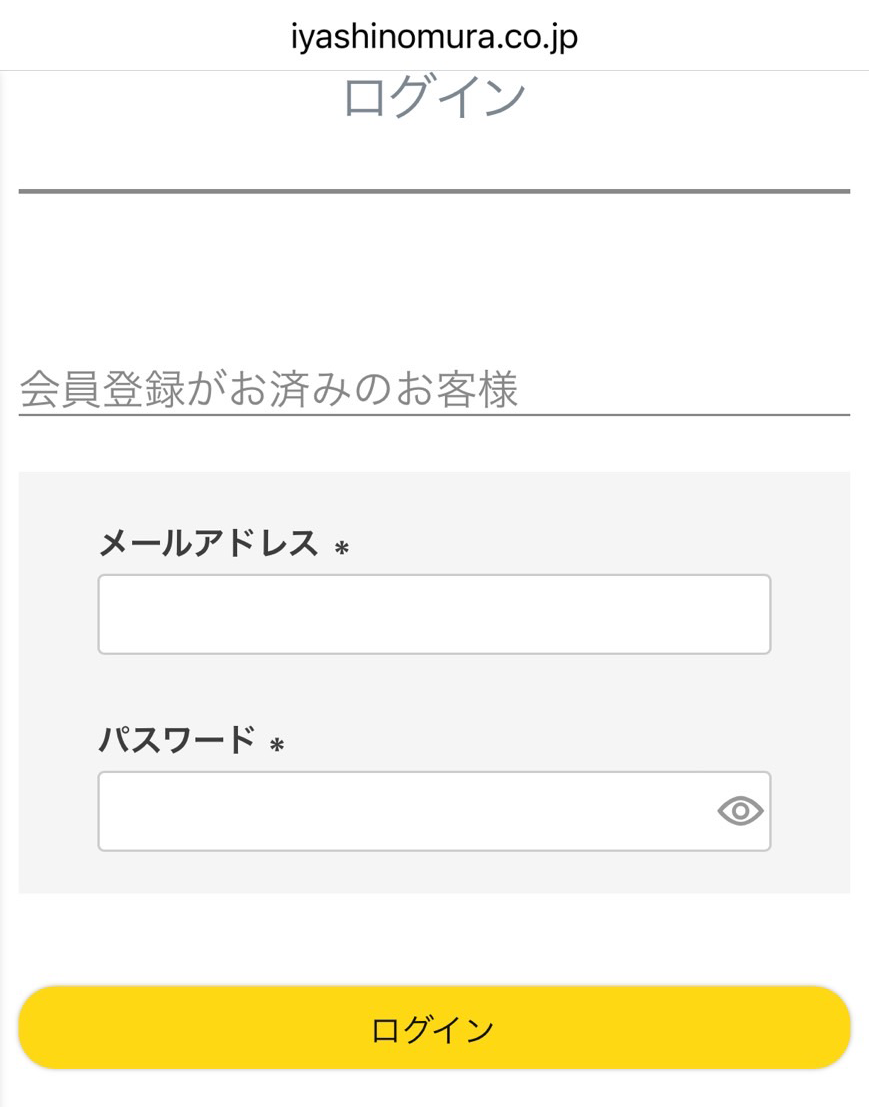Click the gray ログイン page title
This screenshot has height=1107, width=869.
434,98
